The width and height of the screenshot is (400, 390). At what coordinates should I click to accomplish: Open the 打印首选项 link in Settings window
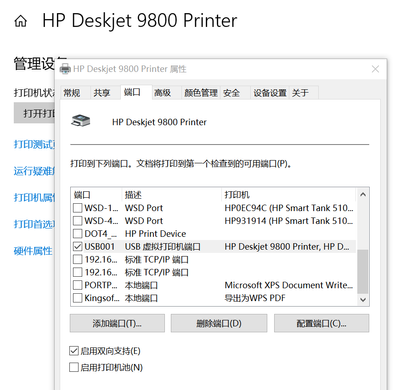click(x=34, y=224)
